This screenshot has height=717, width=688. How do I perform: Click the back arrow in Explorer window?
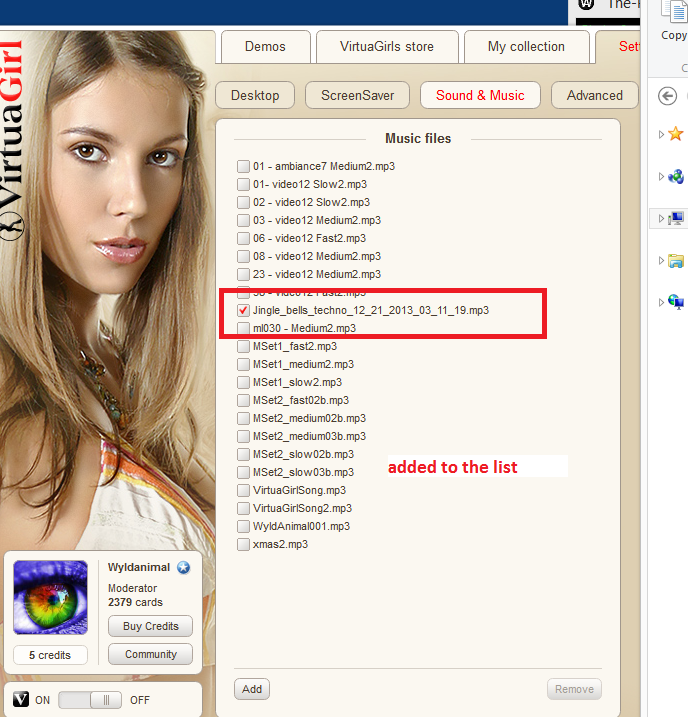[667, 96]
